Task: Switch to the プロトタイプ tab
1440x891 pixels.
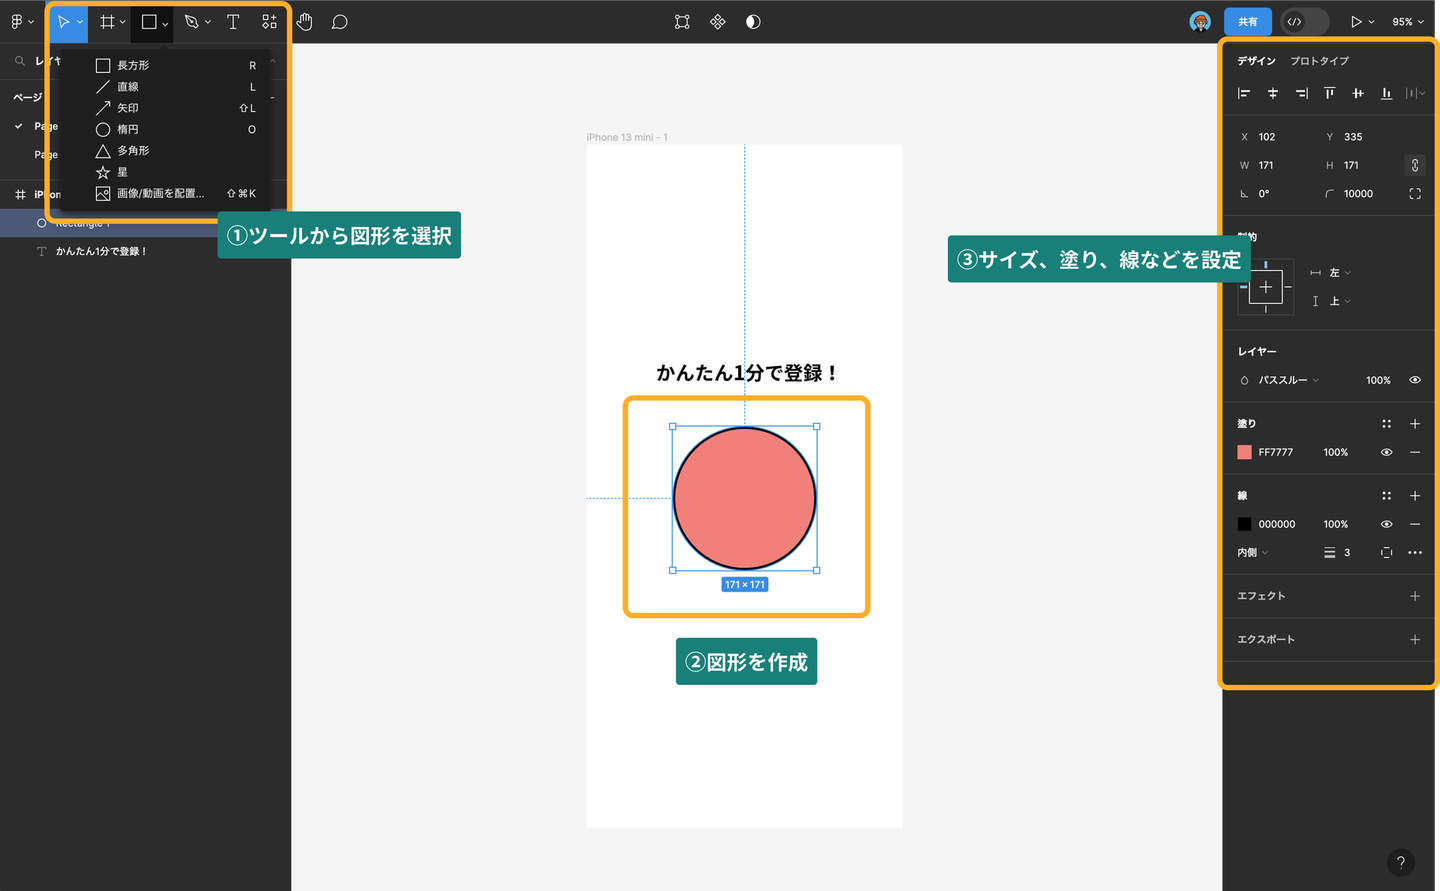Action: point(1319,61)
